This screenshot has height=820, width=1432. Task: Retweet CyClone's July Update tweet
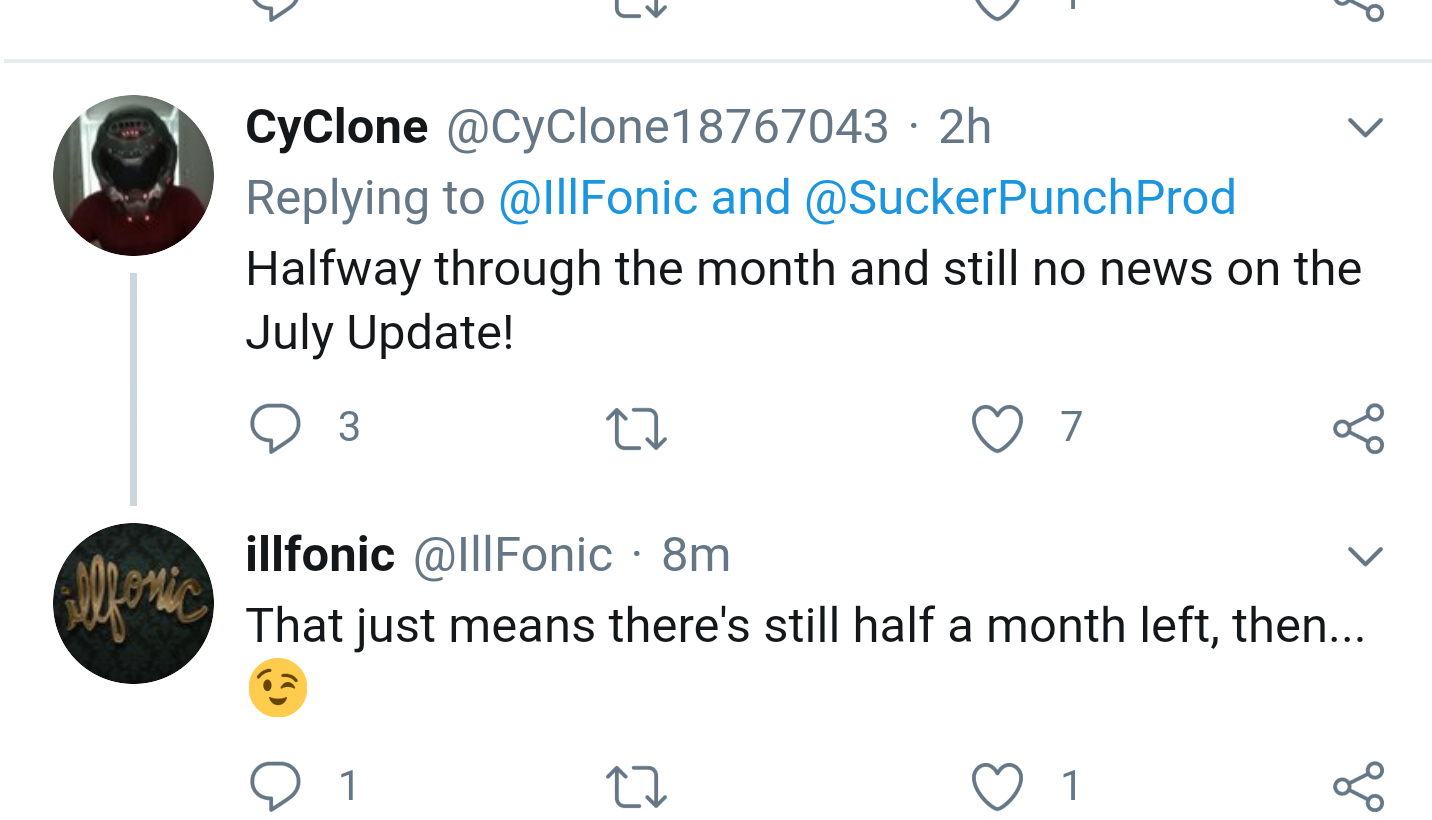(x=637, y=429)
